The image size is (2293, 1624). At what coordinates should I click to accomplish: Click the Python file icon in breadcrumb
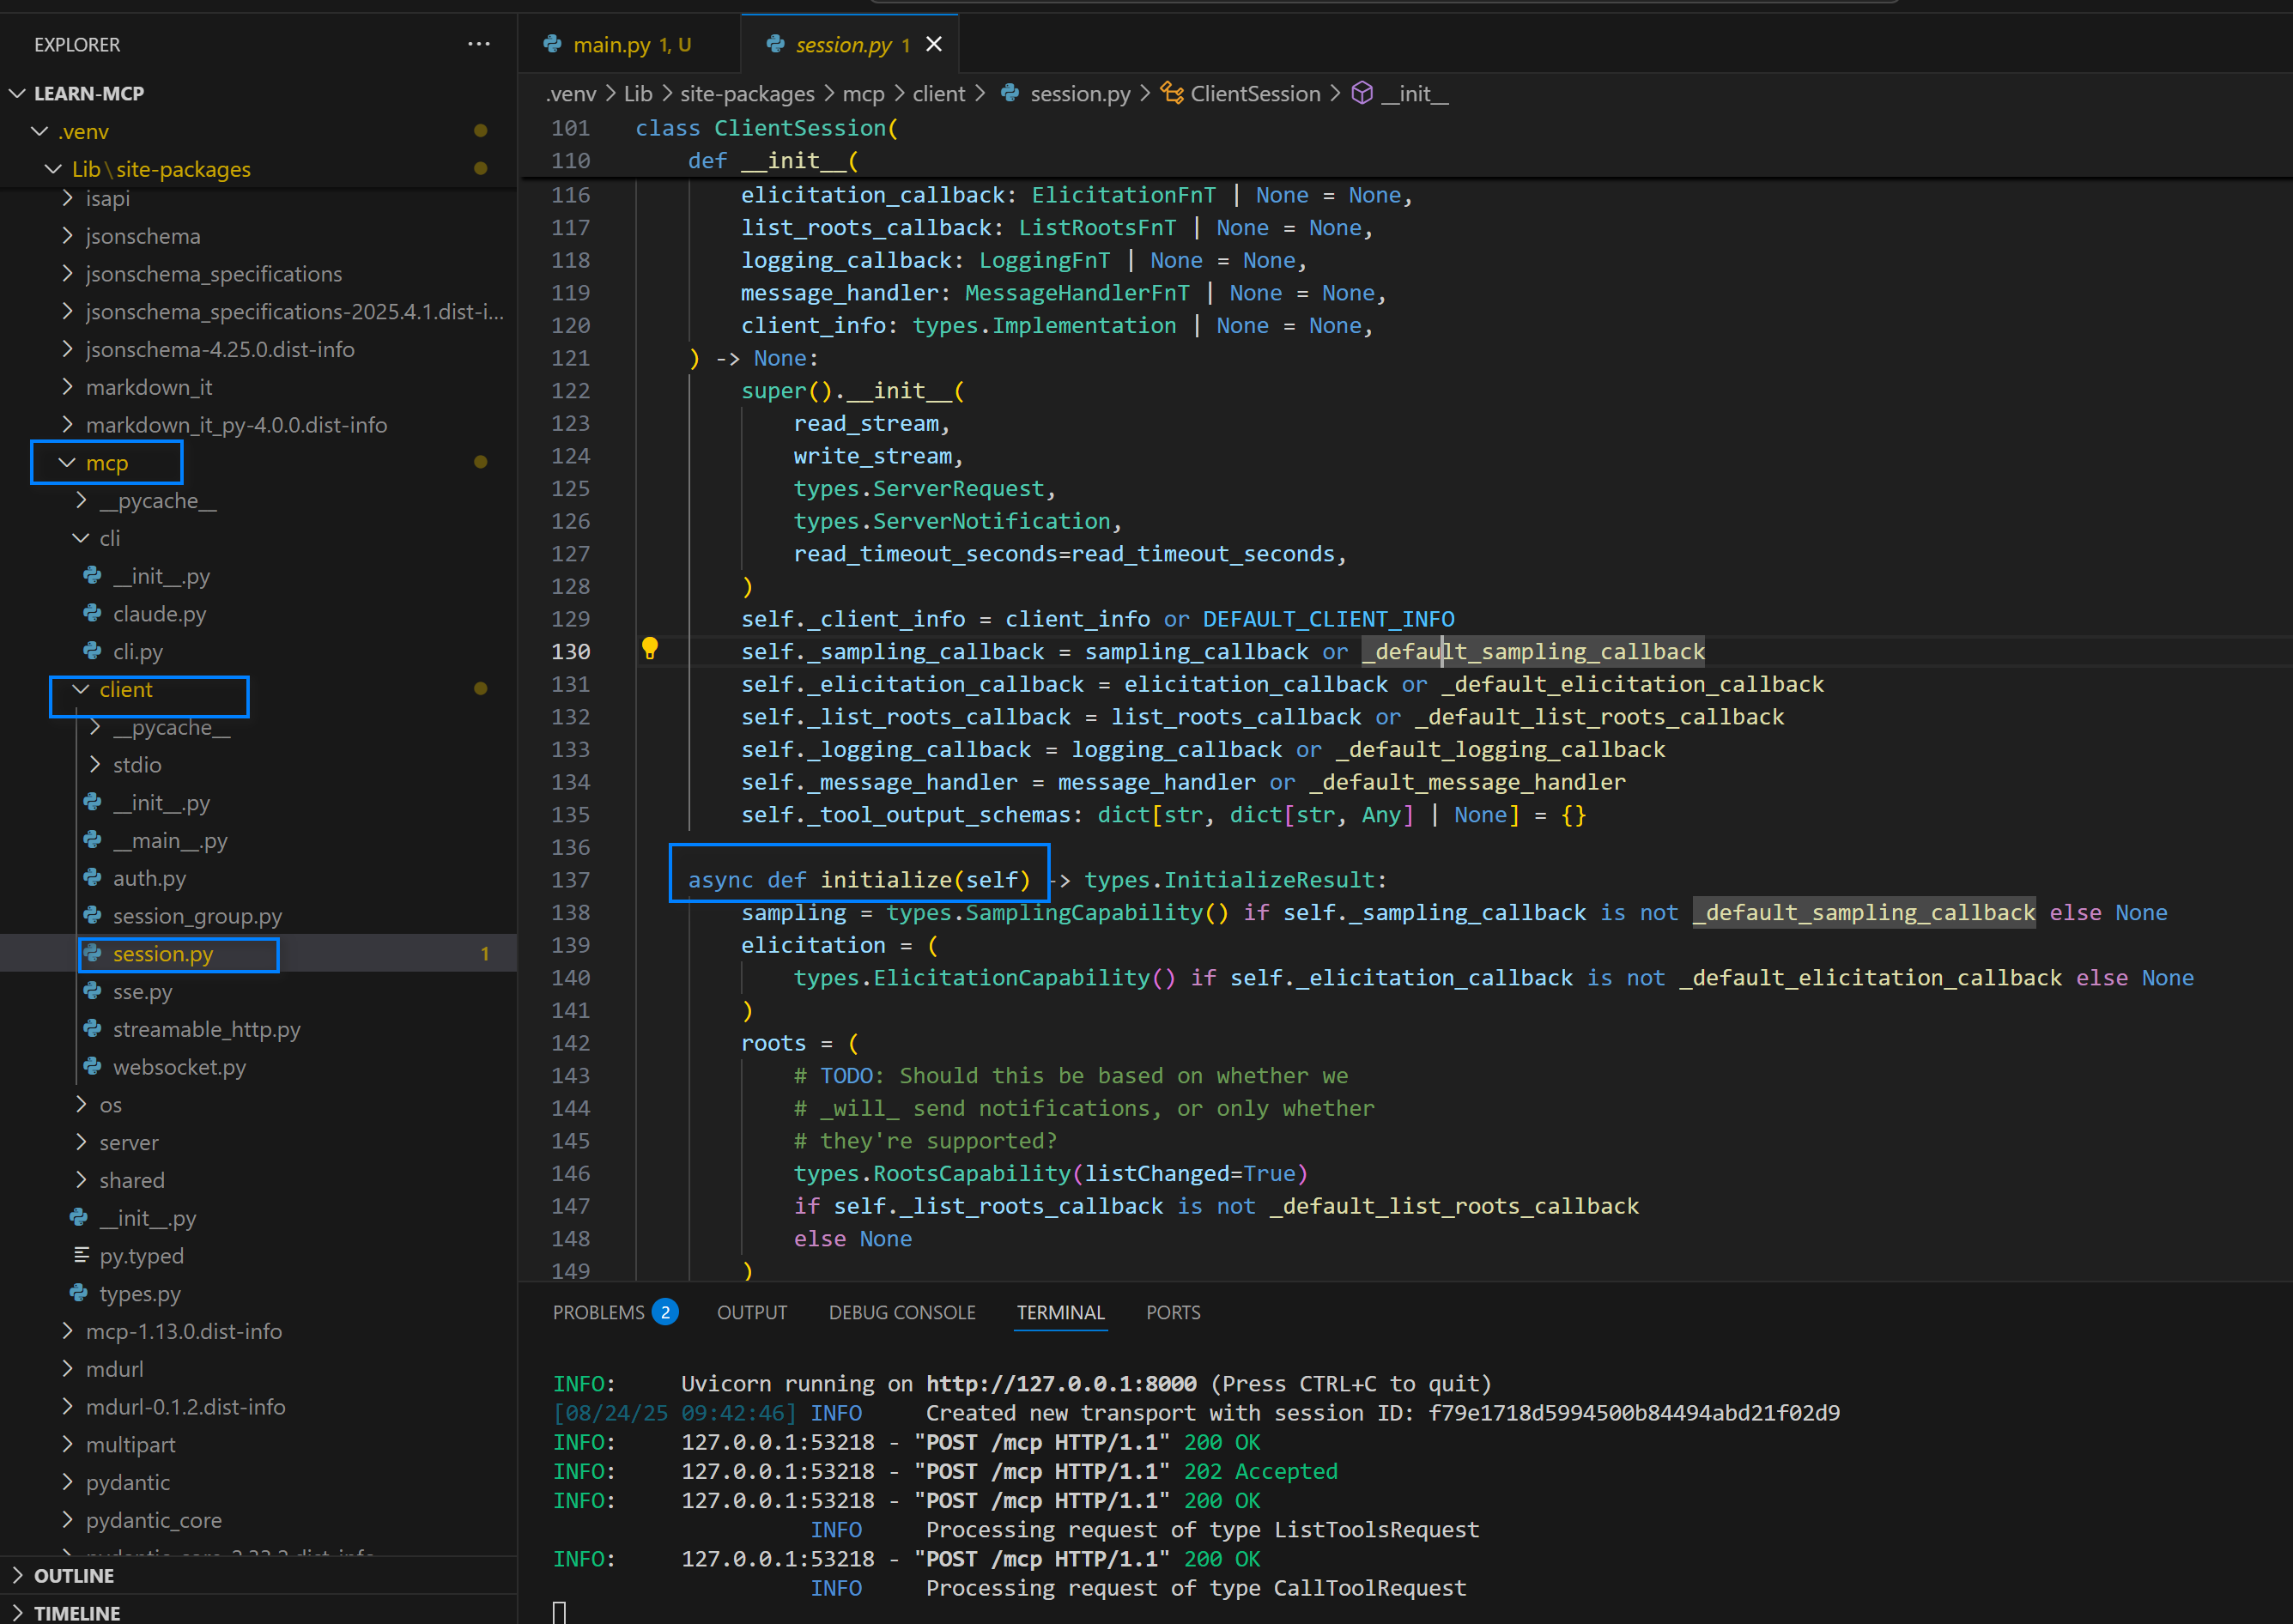(1010, 93)
